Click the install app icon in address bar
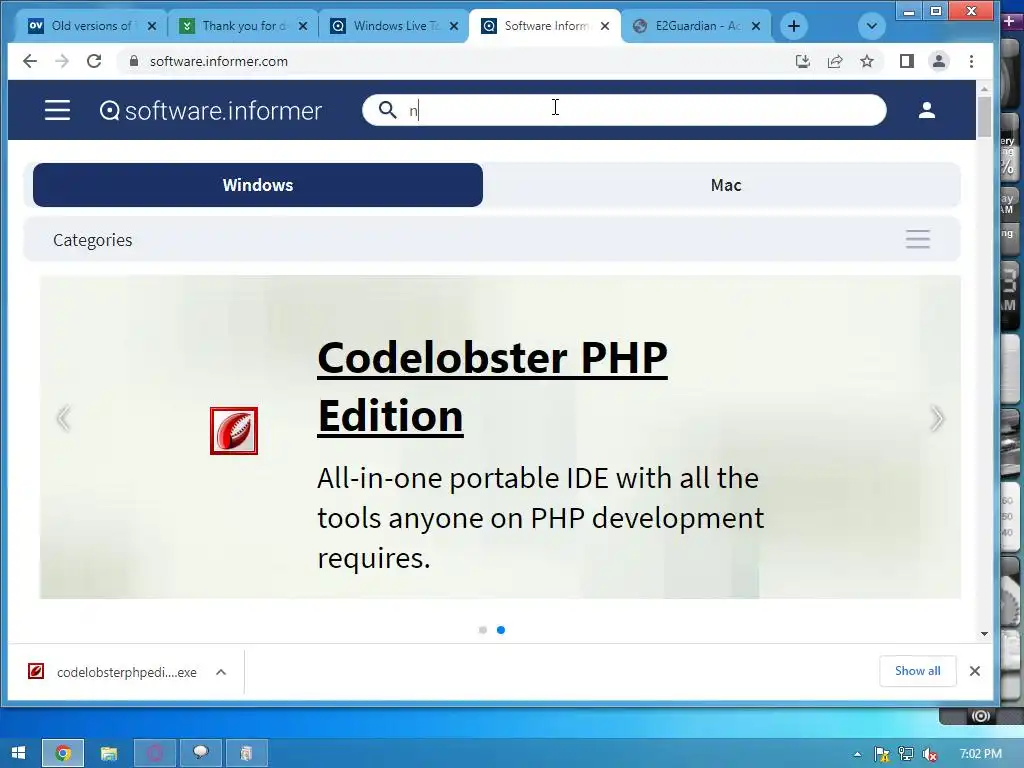 tap(803, 61)
